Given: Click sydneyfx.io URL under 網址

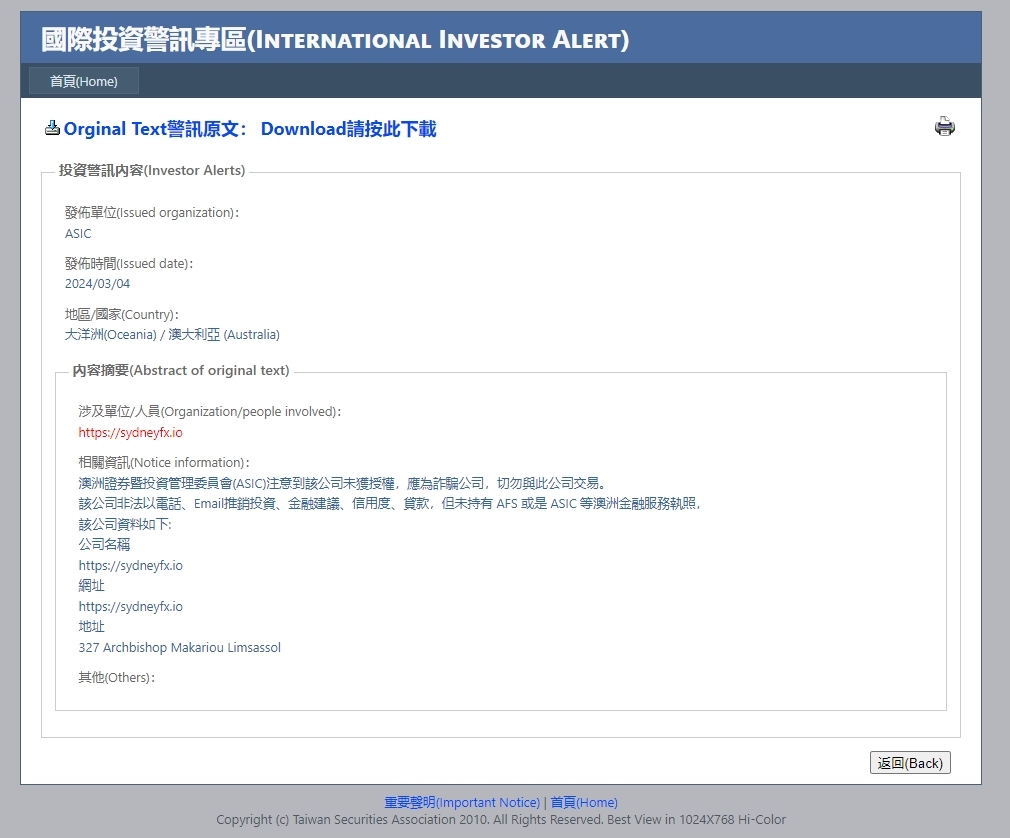Looking at the screenshot, I should [130, 607].
